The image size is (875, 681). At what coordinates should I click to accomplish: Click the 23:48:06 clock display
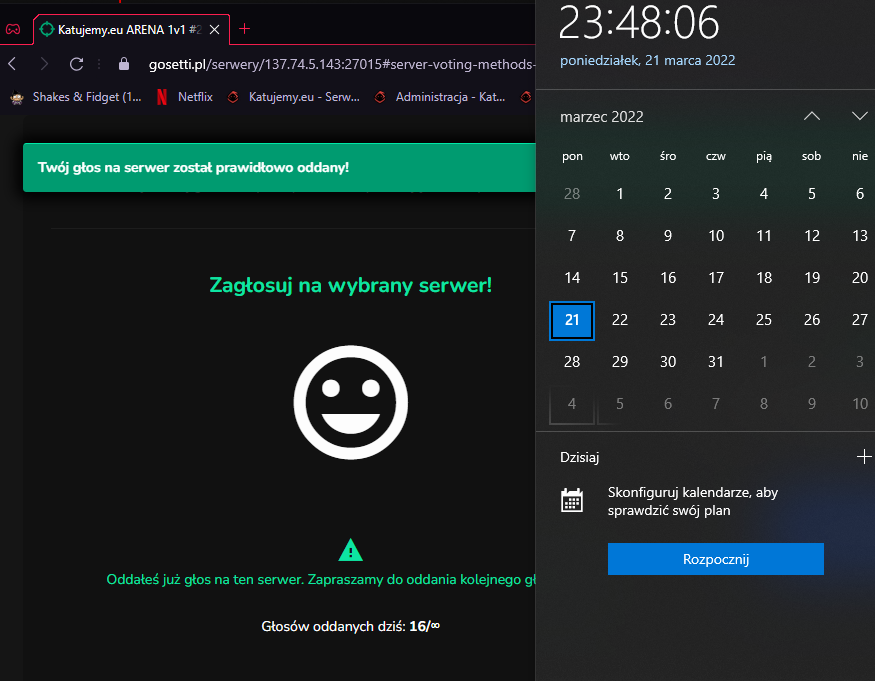point(639,23)
